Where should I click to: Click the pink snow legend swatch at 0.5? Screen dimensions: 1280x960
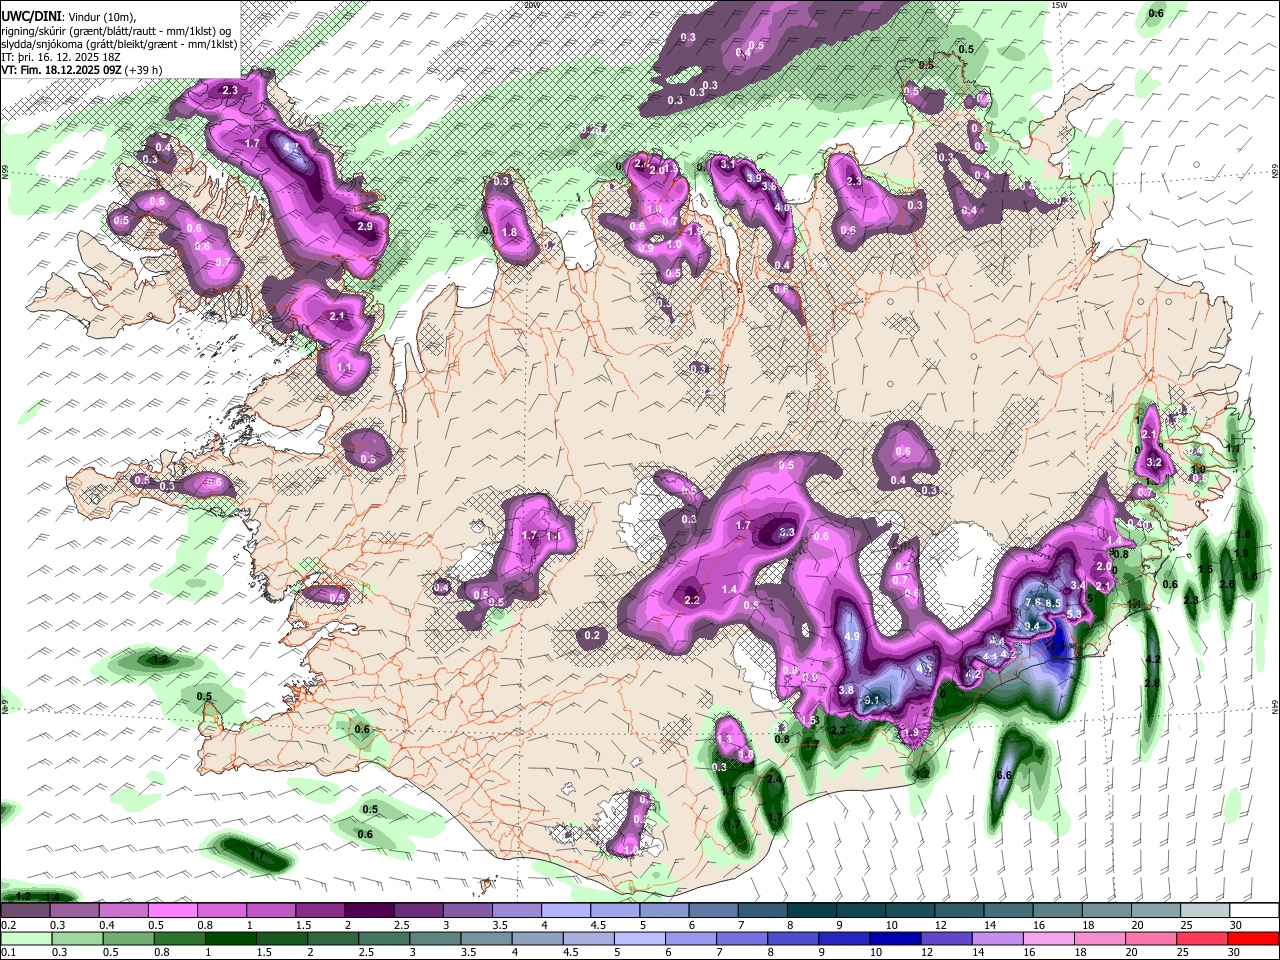172,911
